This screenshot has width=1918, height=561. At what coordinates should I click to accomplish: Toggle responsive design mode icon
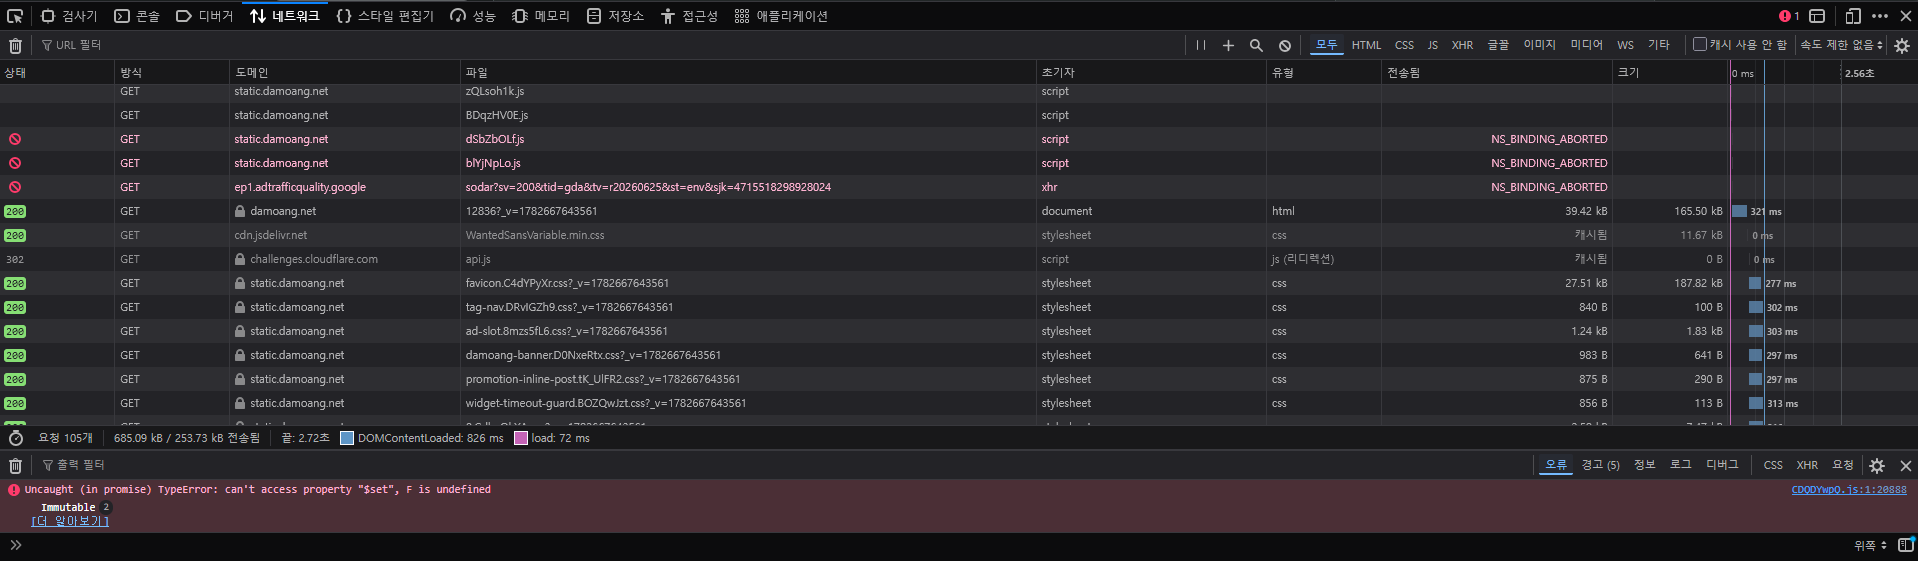tap(1853, 16)
